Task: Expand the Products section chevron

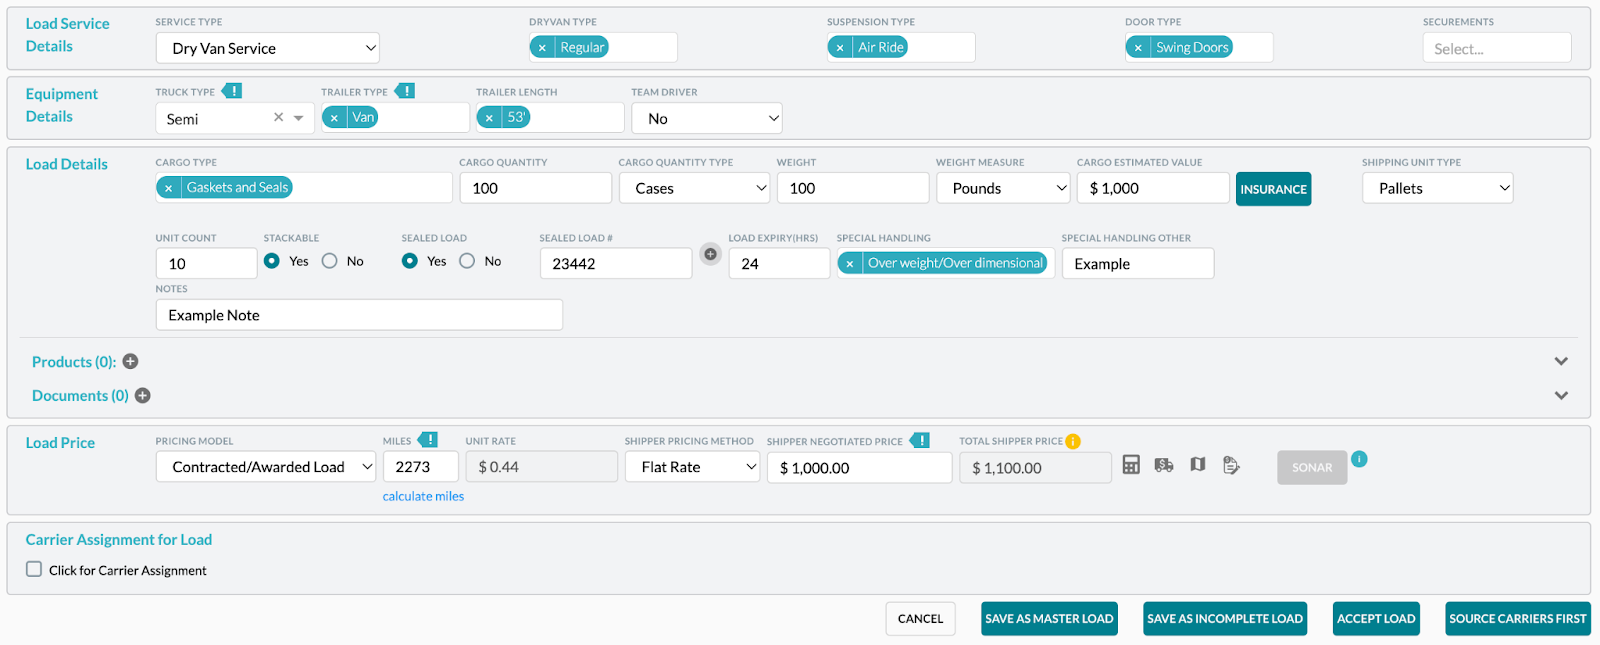Action: pyautogui.click(x=1561, y=361)
